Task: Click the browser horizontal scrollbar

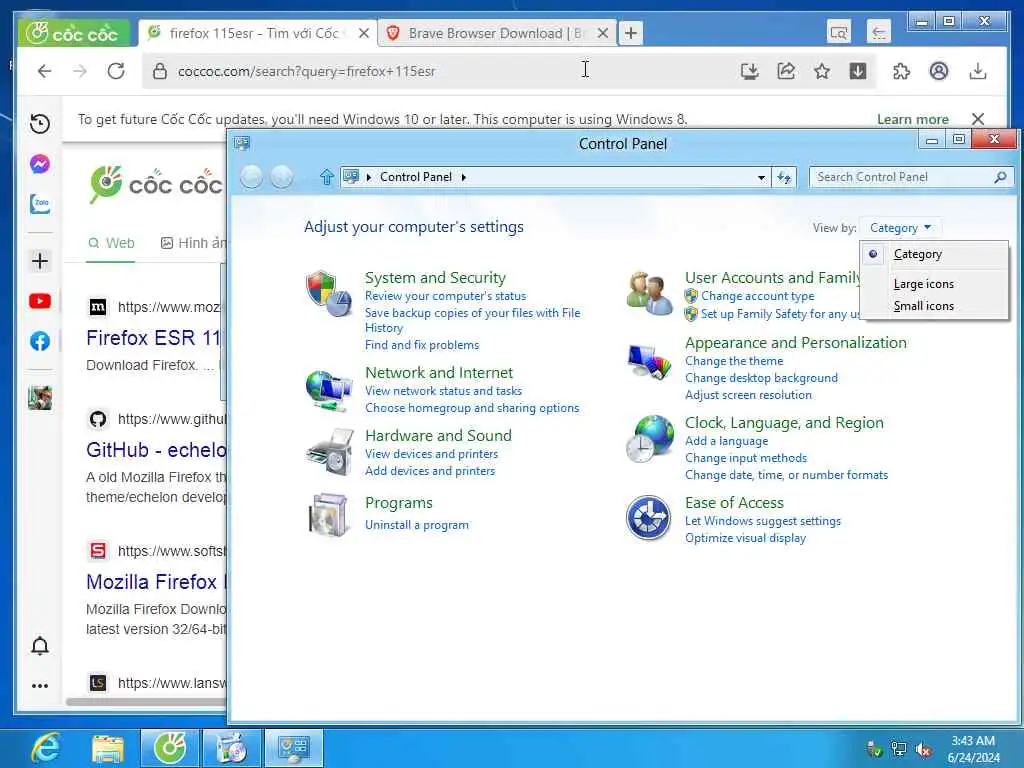Action: point(146,702)
